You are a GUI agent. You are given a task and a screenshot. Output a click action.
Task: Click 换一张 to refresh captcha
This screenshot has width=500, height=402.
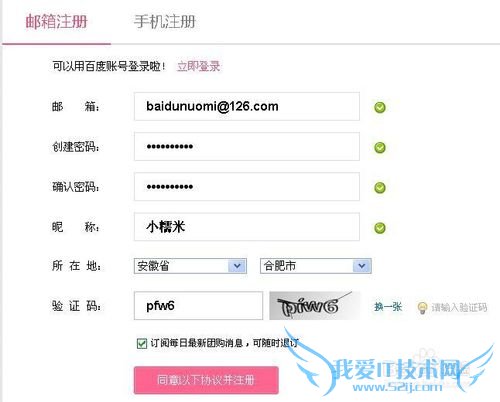coord(388,307)
